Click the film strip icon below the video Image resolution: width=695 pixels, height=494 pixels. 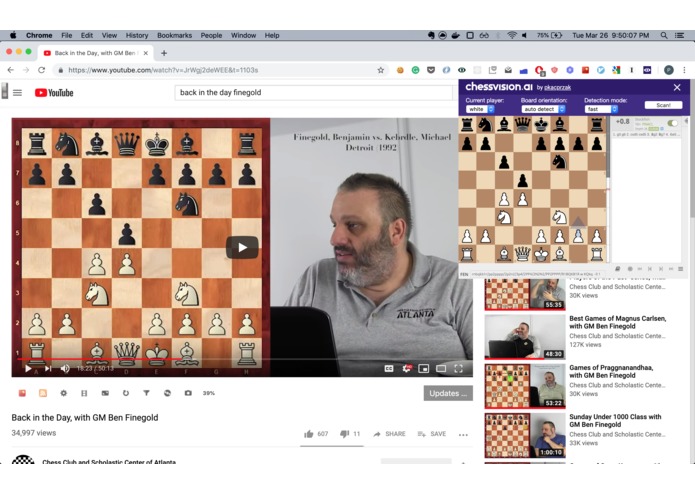pyautogui.click(x=84, y=393)
